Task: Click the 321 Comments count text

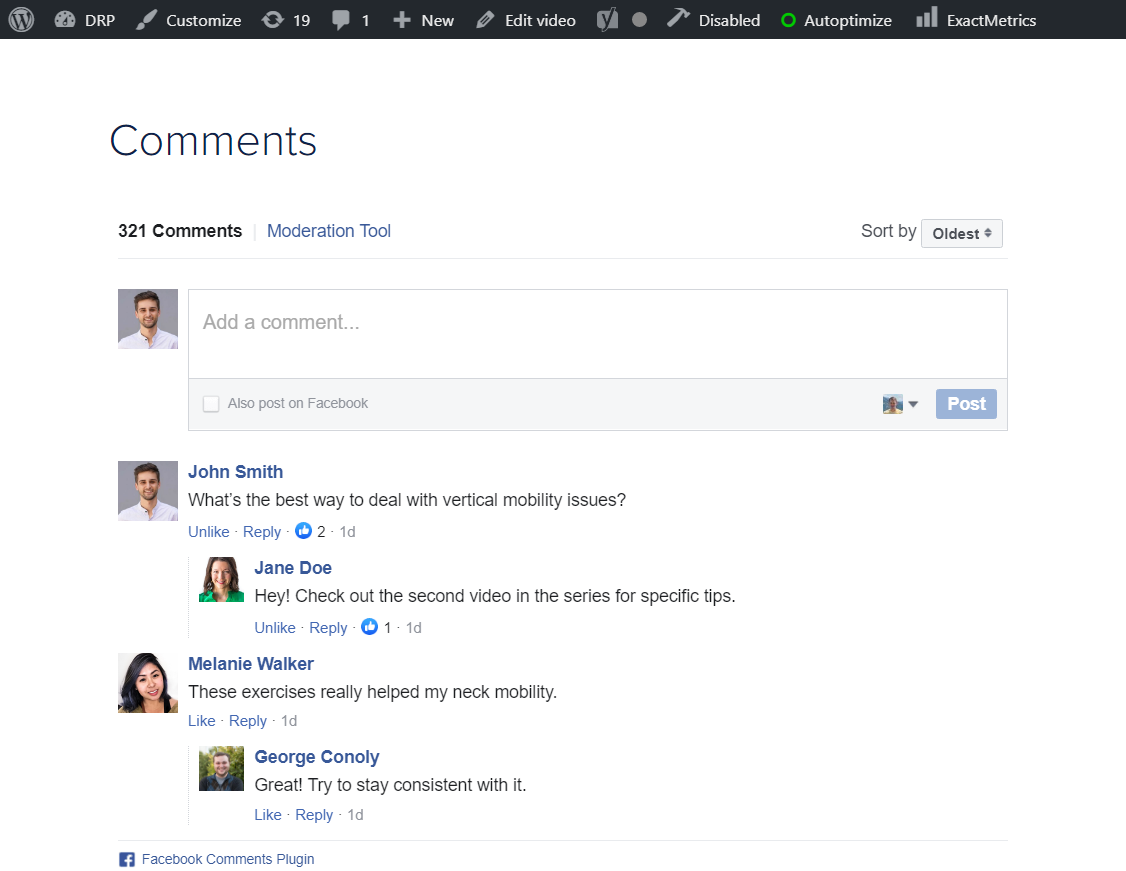Action: (180, 230)
